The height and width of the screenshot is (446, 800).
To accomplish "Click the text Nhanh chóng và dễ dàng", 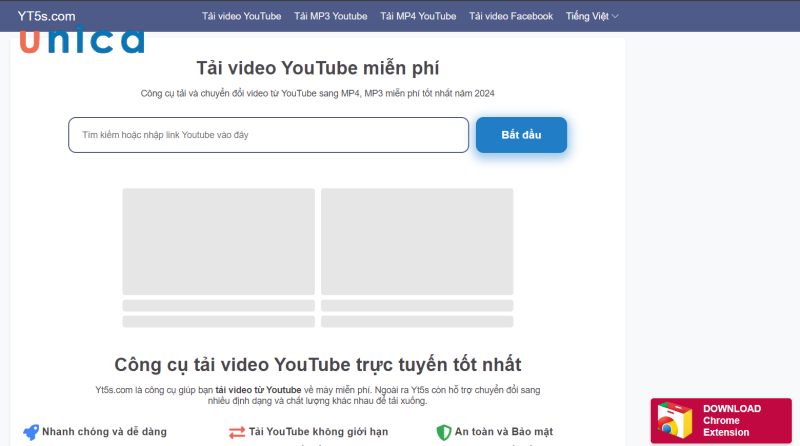I will click(x=104, y=432).
